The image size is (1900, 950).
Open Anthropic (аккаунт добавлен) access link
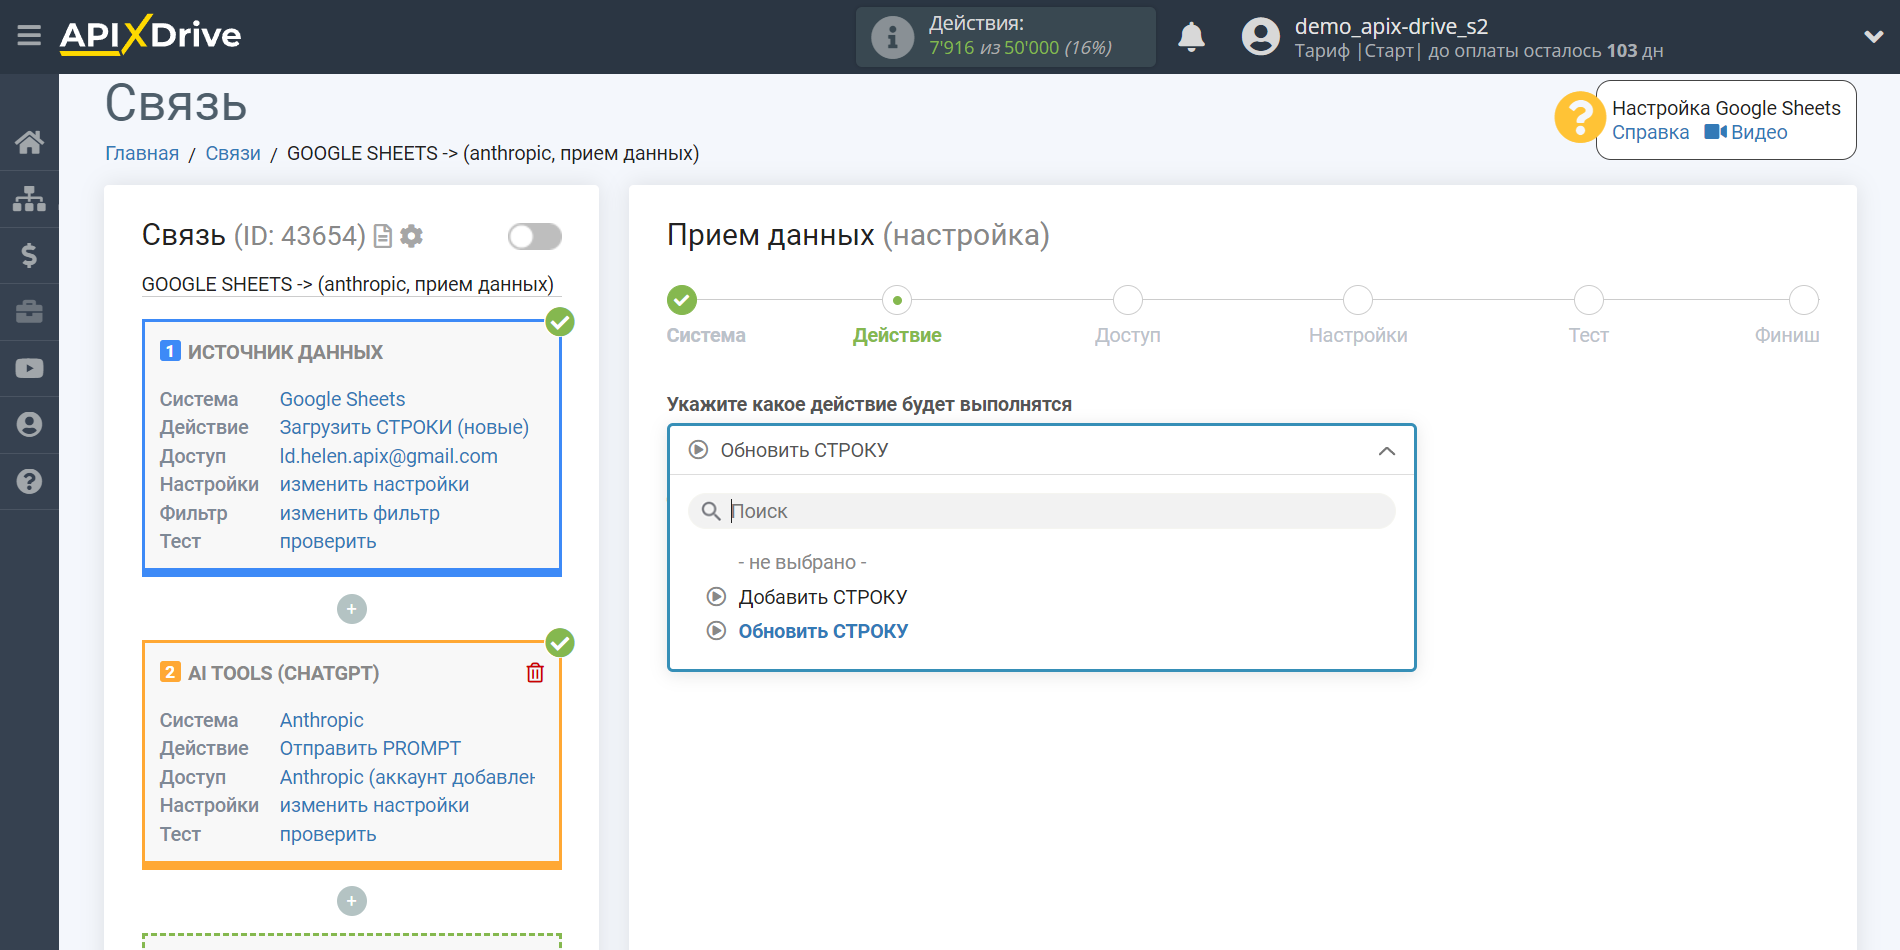(x=407, y=777)
